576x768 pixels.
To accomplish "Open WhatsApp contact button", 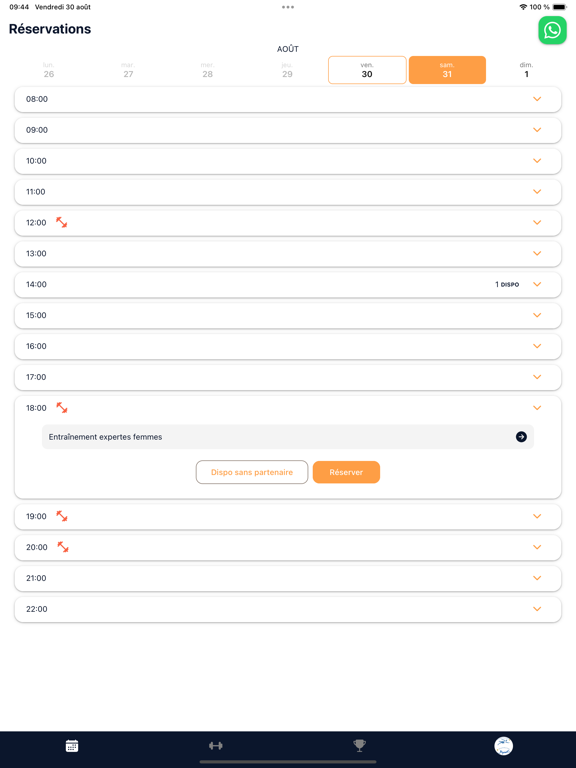I will 552,30.
